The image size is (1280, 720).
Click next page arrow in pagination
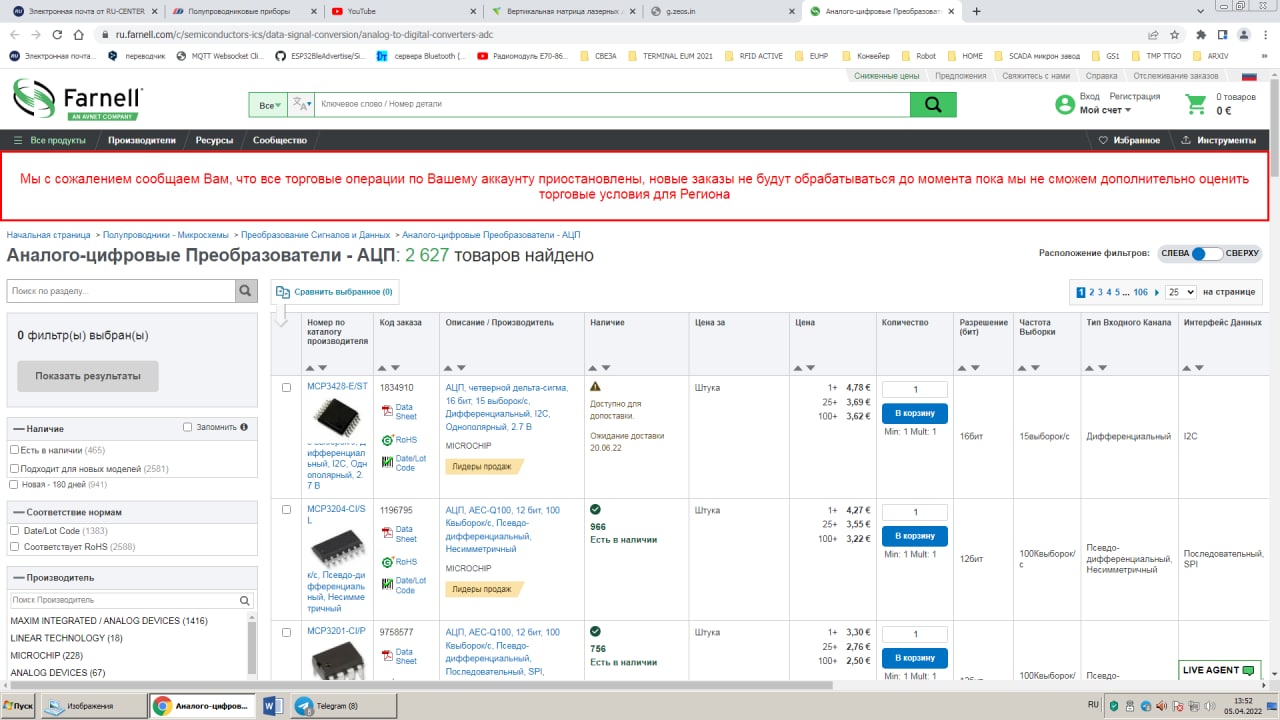coord(1157,292)
